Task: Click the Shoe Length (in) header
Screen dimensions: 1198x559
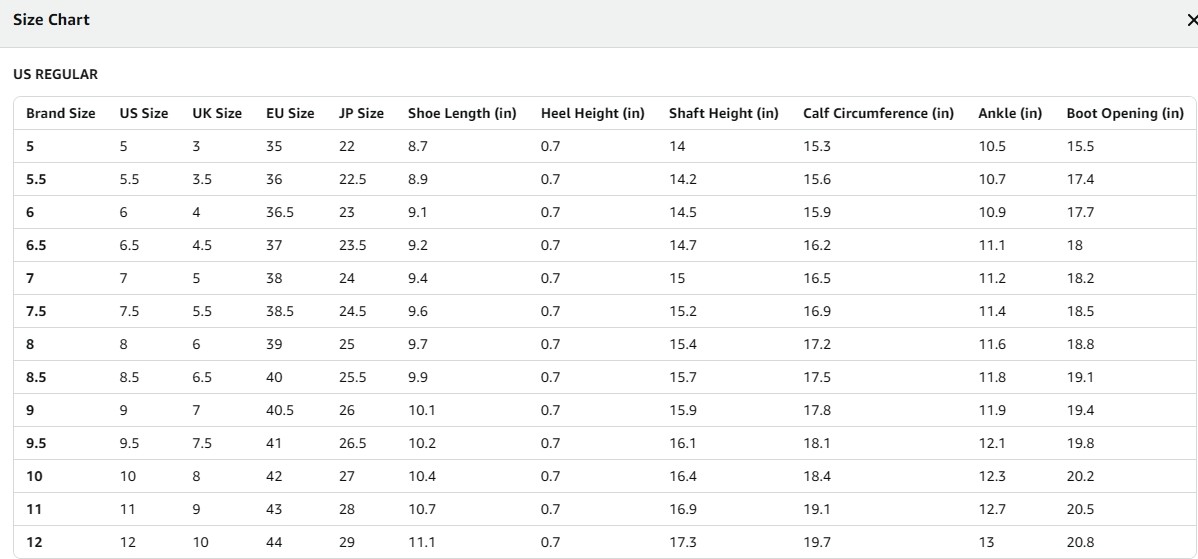Action: pos(462,113)
